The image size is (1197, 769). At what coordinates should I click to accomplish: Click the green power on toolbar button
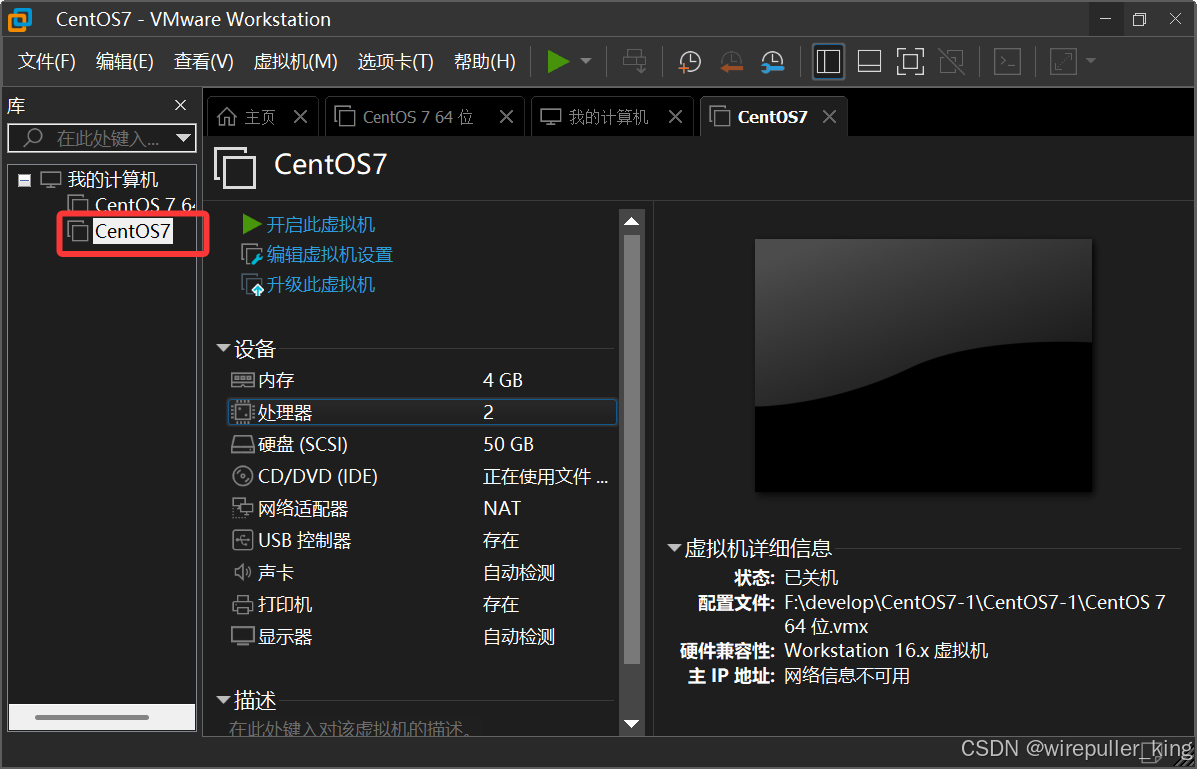(558, 61)
